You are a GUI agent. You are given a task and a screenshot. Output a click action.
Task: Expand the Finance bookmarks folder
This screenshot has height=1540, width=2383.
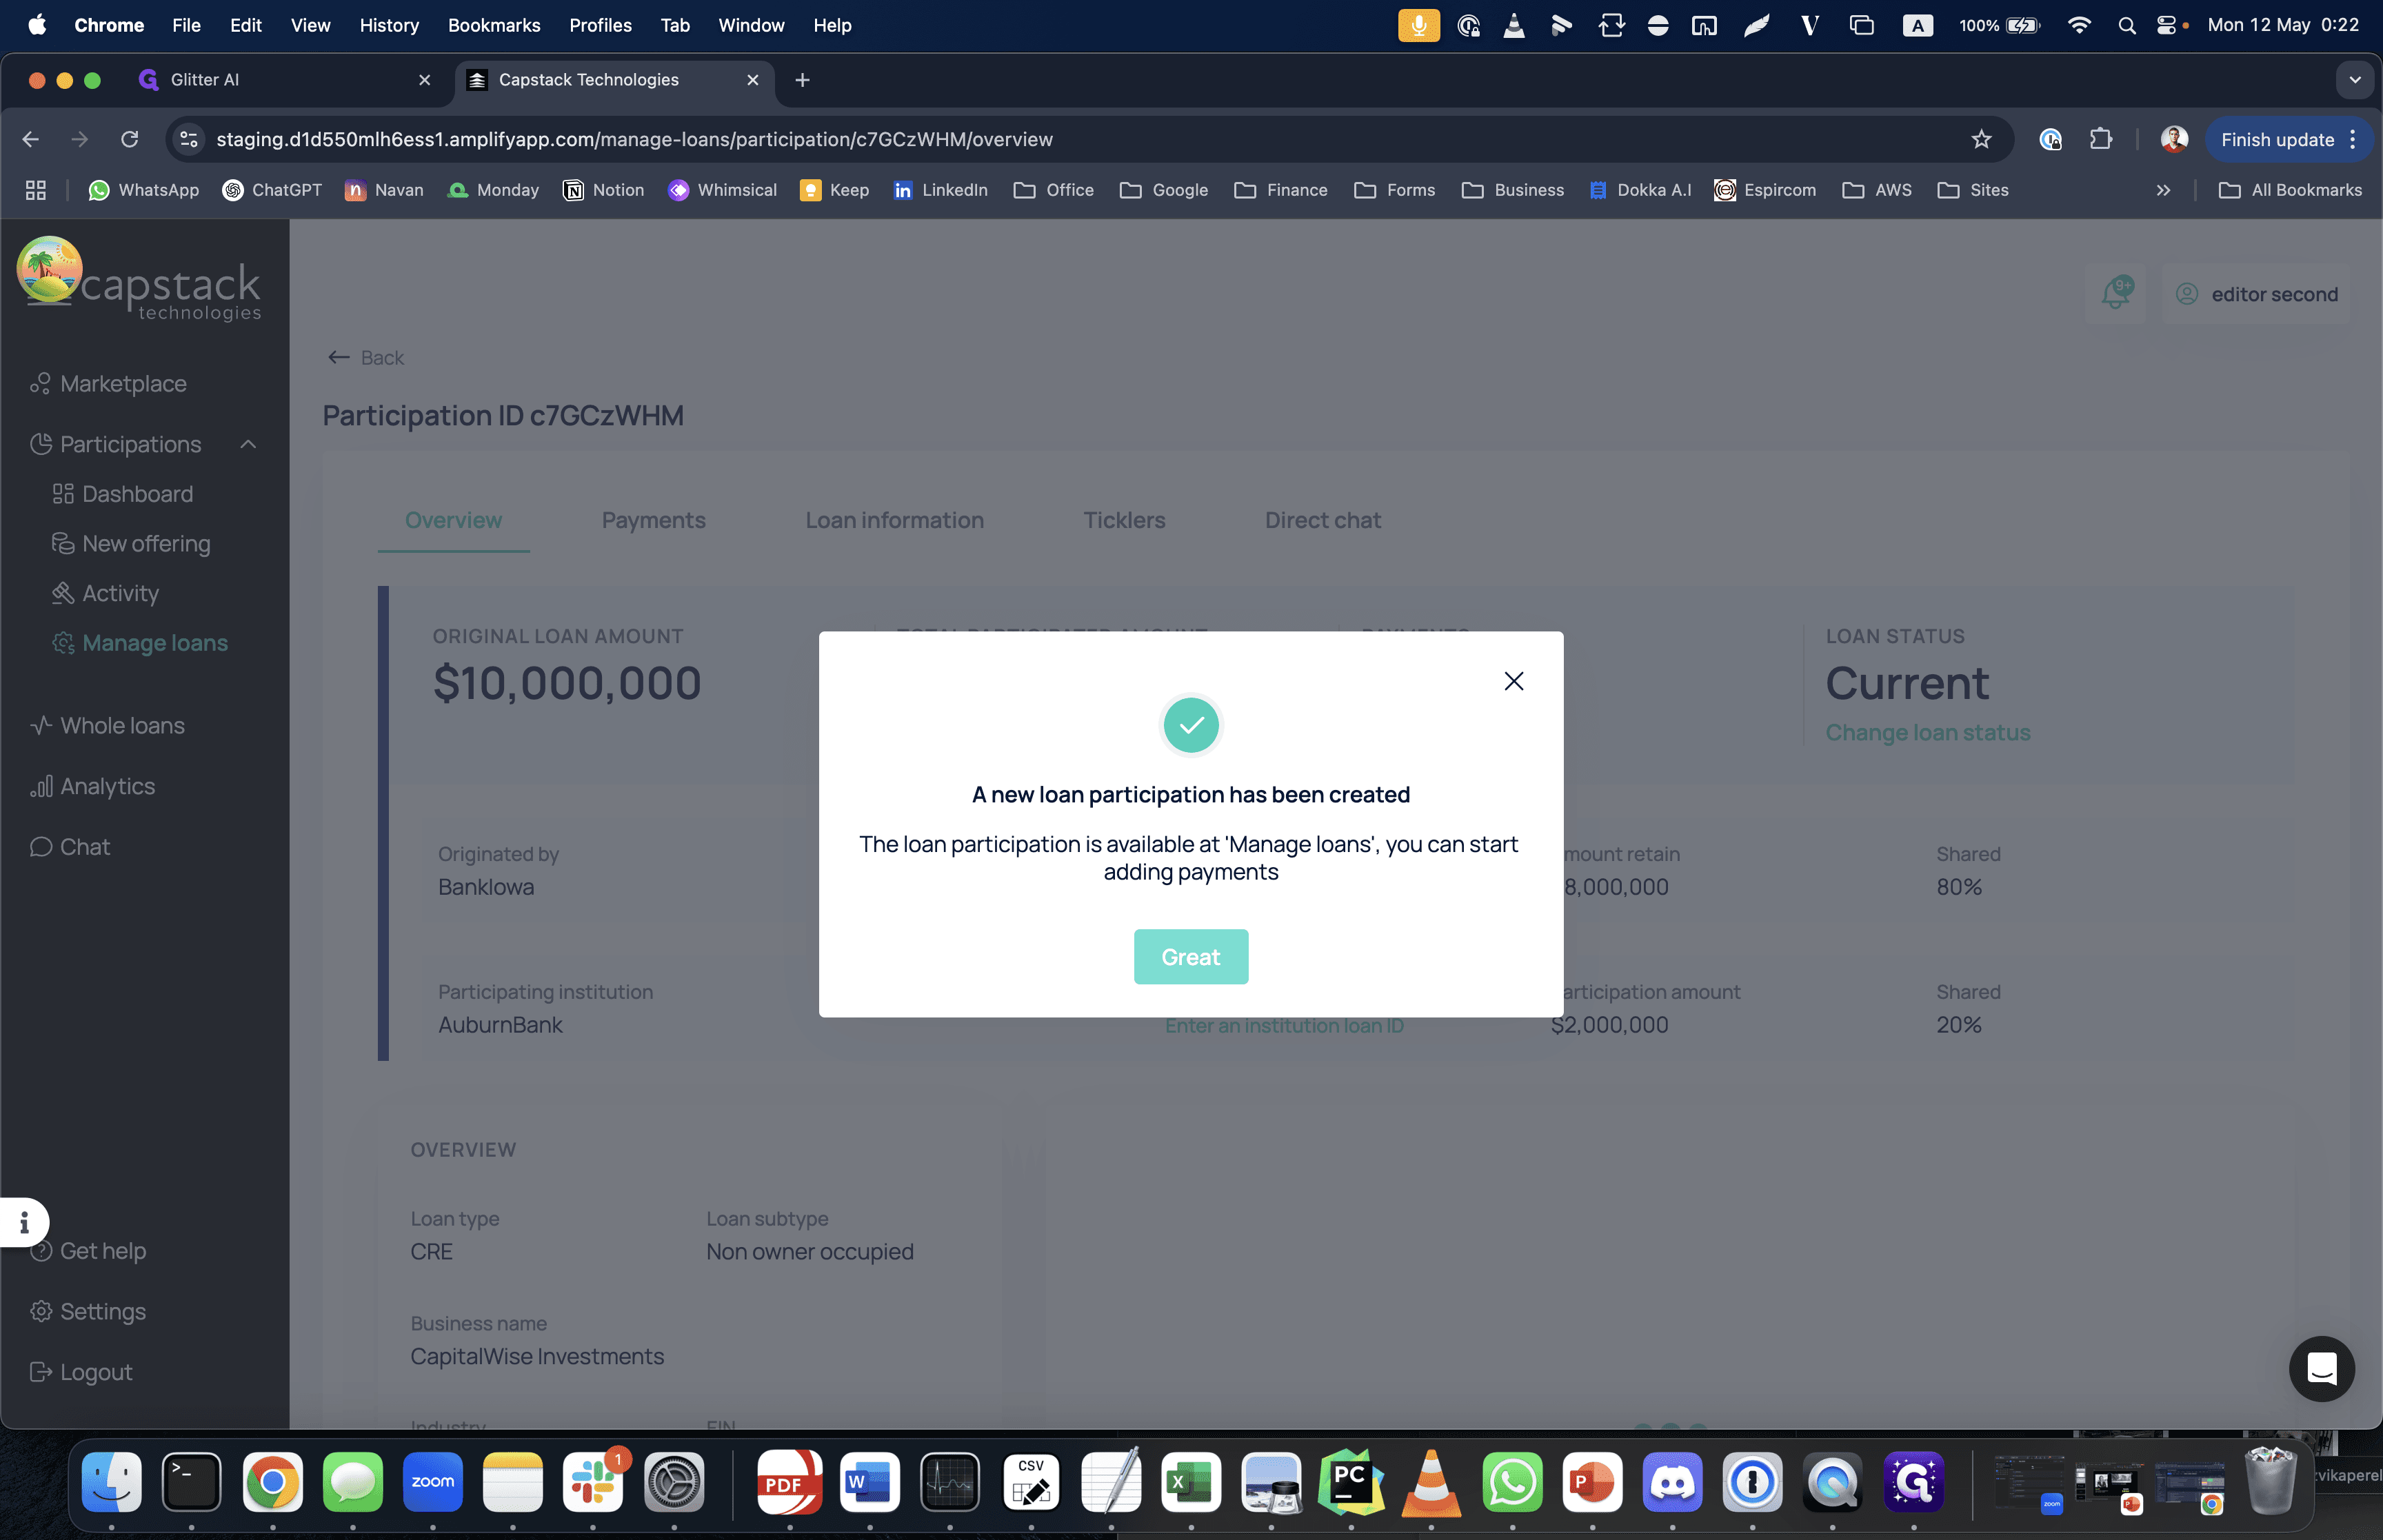click(x=1280, y=190)
